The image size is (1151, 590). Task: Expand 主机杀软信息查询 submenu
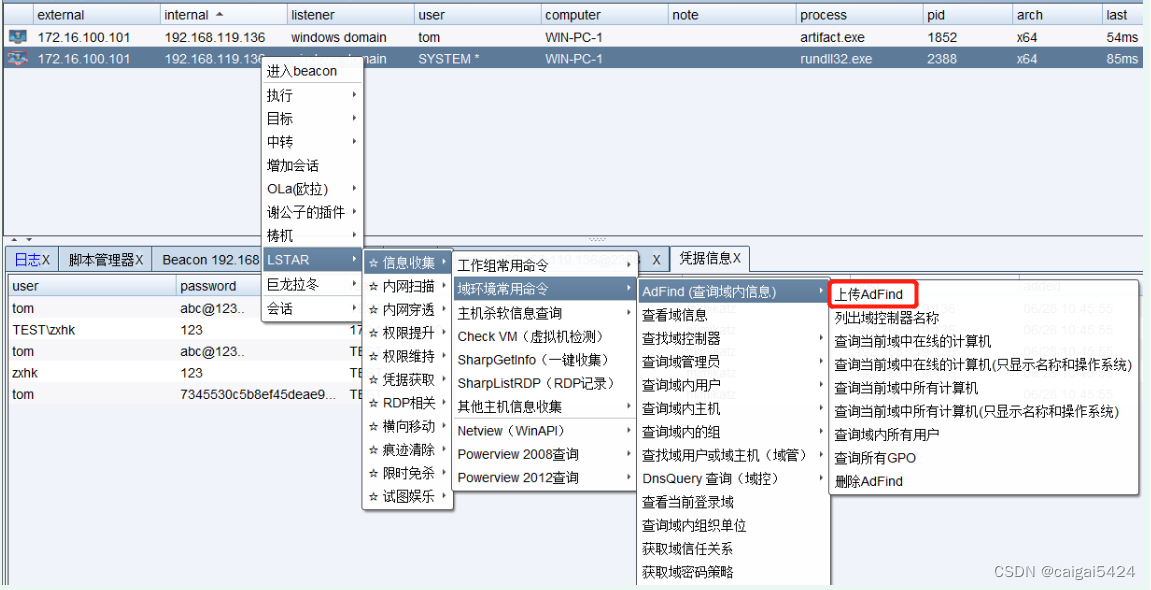[x=544, y=313]
